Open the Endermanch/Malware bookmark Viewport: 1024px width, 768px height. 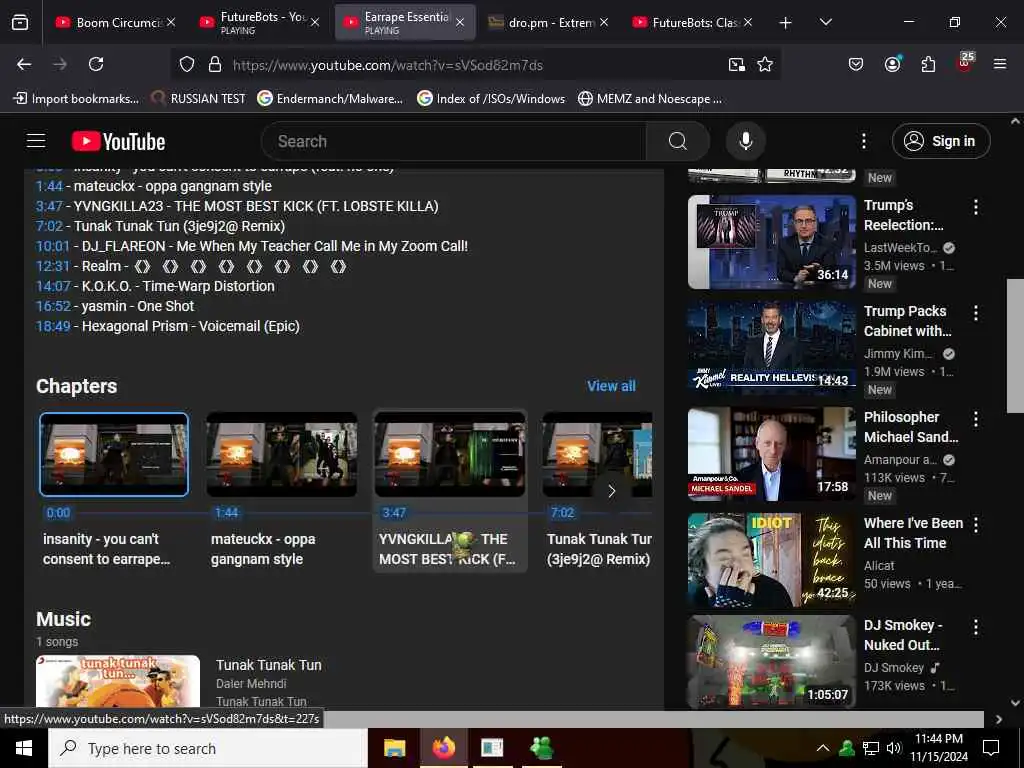330,99
